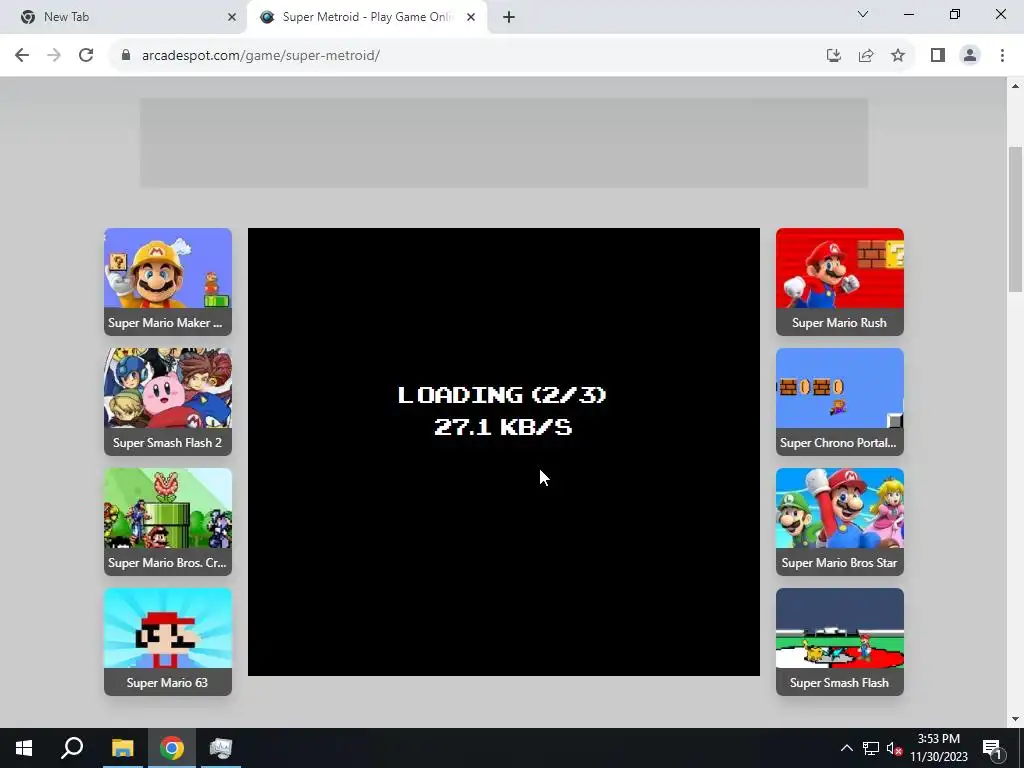This screenshot has height=768, width=1024.
Task: Open Super Mario Bros Star game card
Action: point(840,522)
